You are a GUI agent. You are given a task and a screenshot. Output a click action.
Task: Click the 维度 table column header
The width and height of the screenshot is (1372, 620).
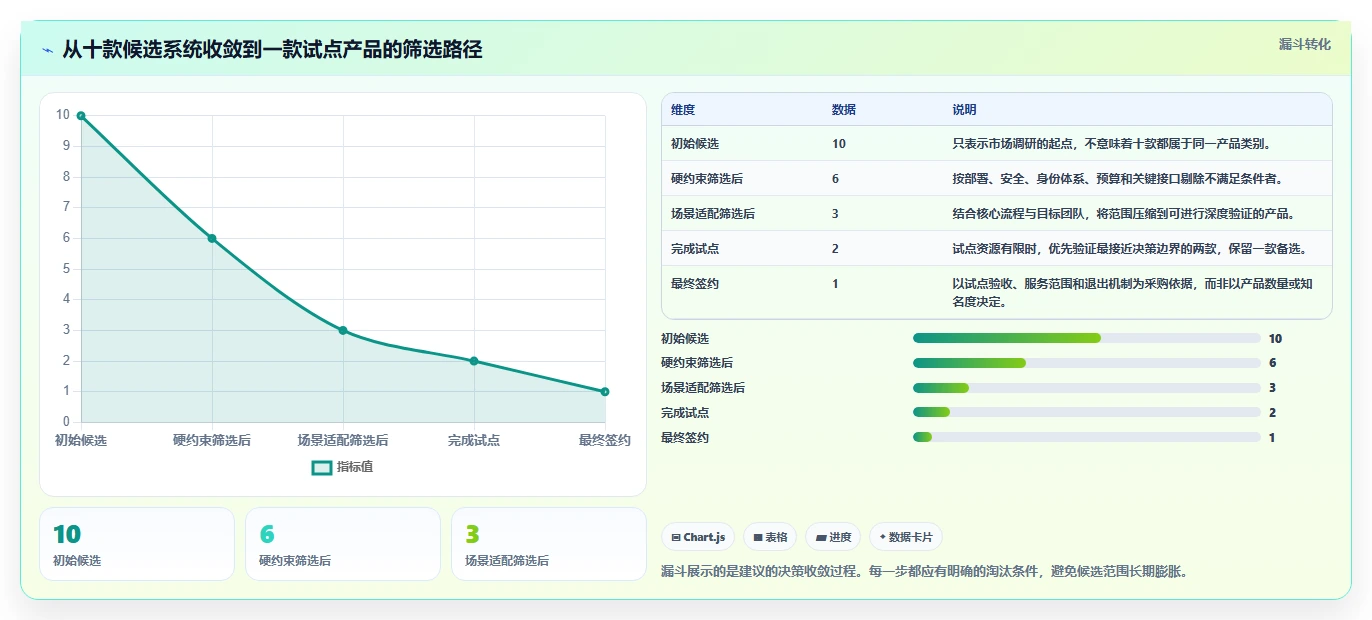683,110
